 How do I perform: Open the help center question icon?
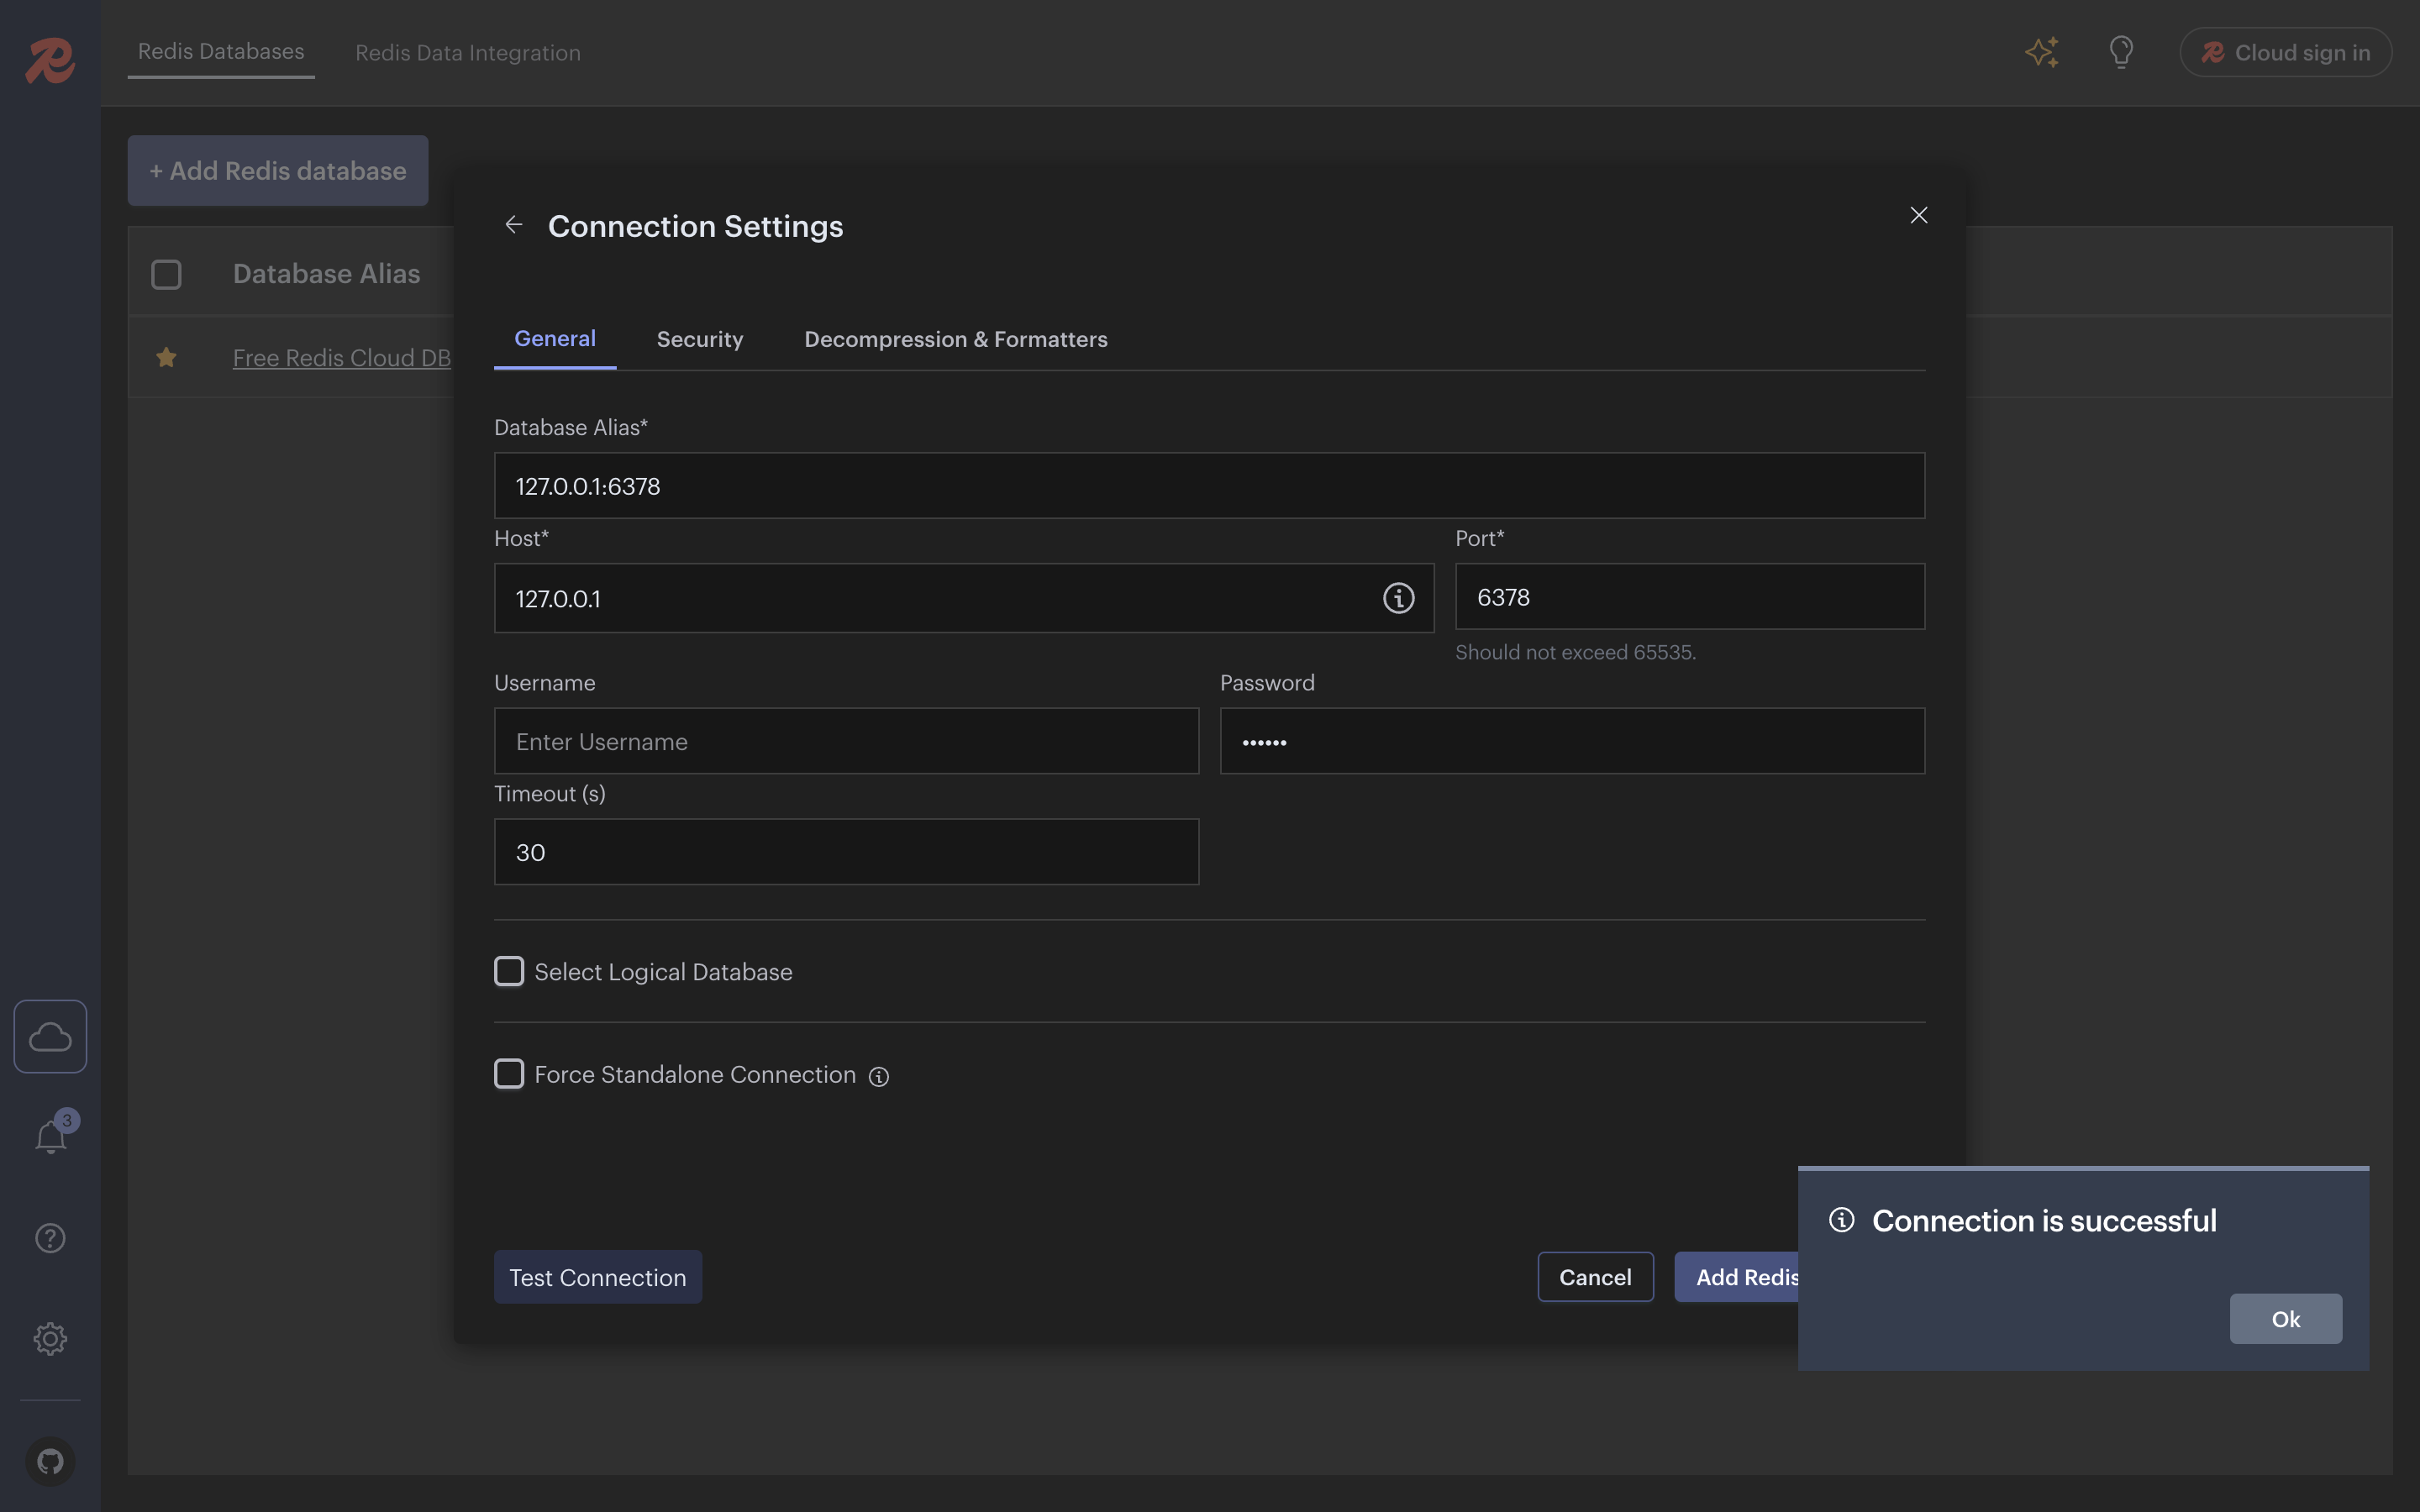pyautogui.click(x=50, y=1238)
